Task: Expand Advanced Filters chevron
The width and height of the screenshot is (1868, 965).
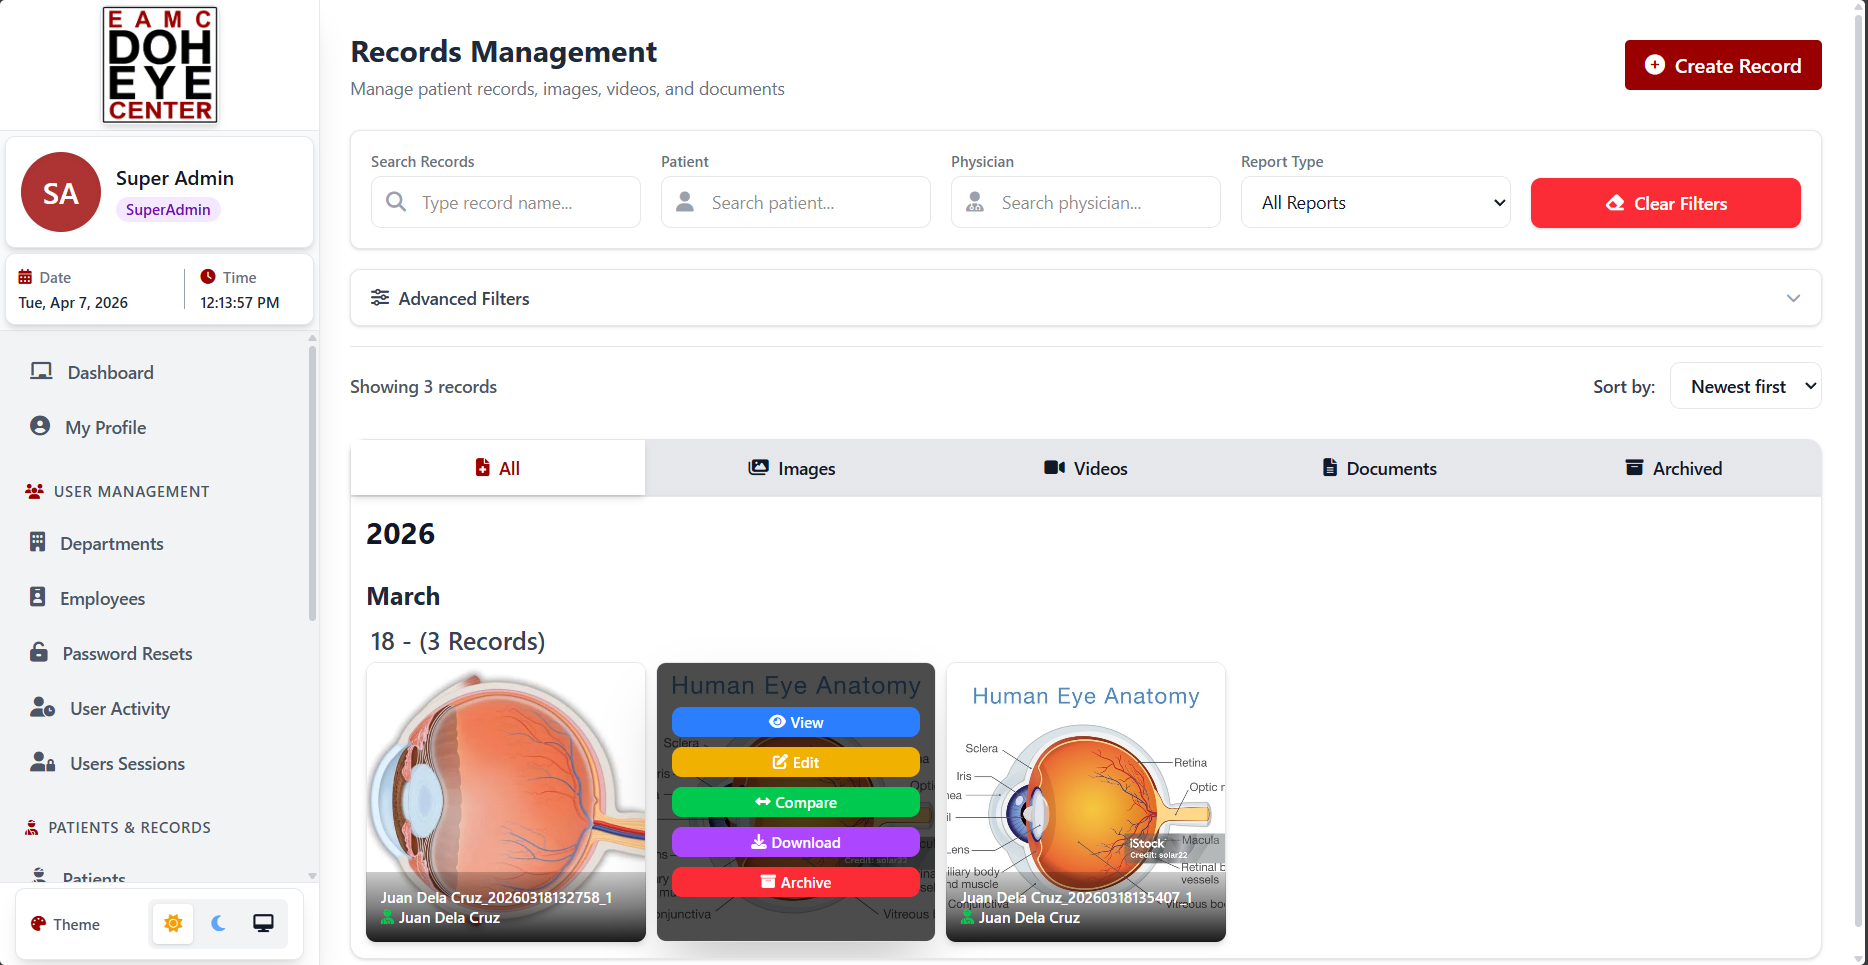Action: point(1793,298)
